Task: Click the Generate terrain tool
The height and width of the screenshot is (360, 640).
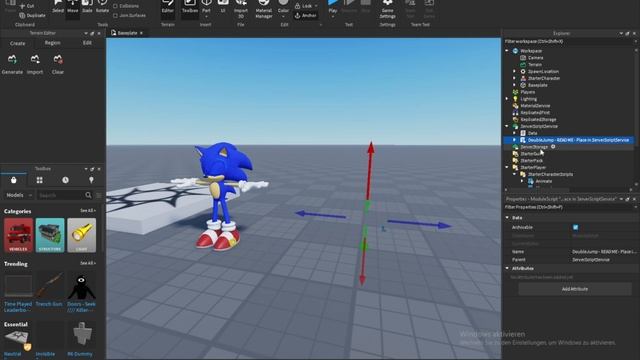Action: pyautogui.click(x=12, y=64)
